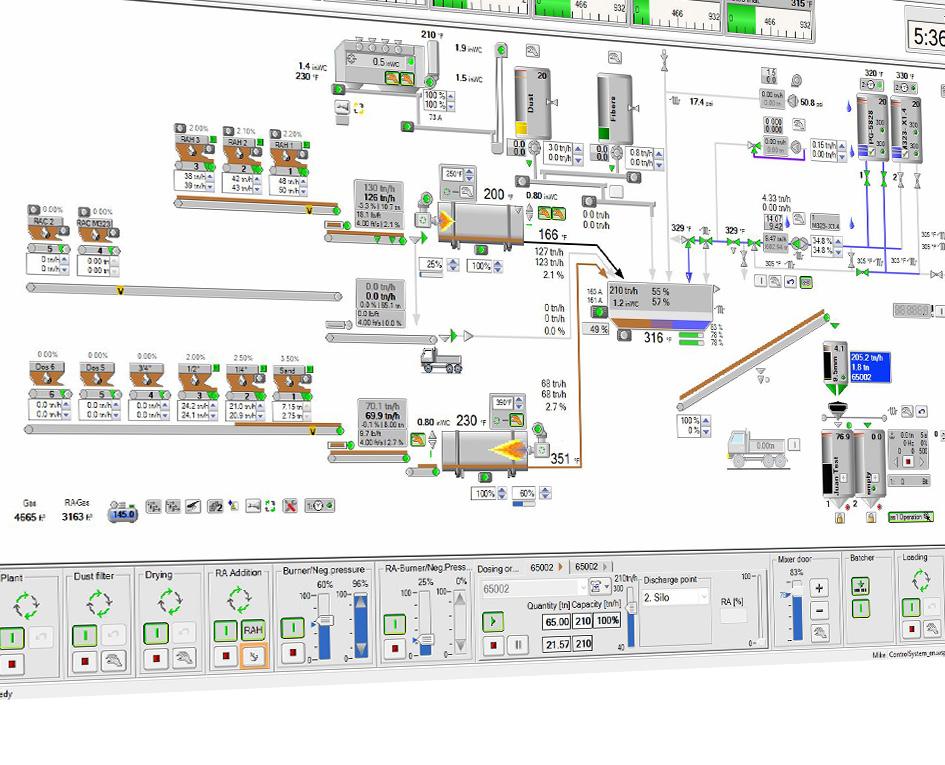Click the Dust filter cycle status icon
The image size is (945, 765).
[99, 603]
